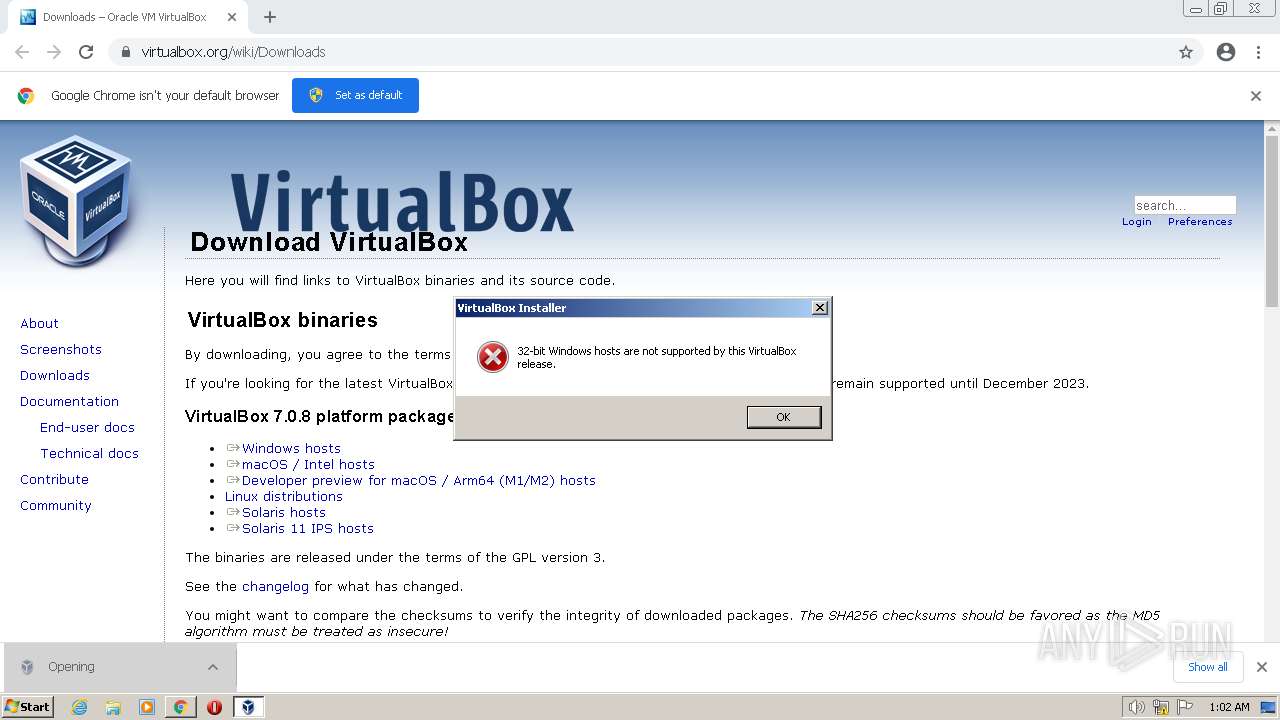Image resolution: width=1280 pixels, height=720 pixels.
Task: Click the red error icon in dialog
Action: pos(492,357)
